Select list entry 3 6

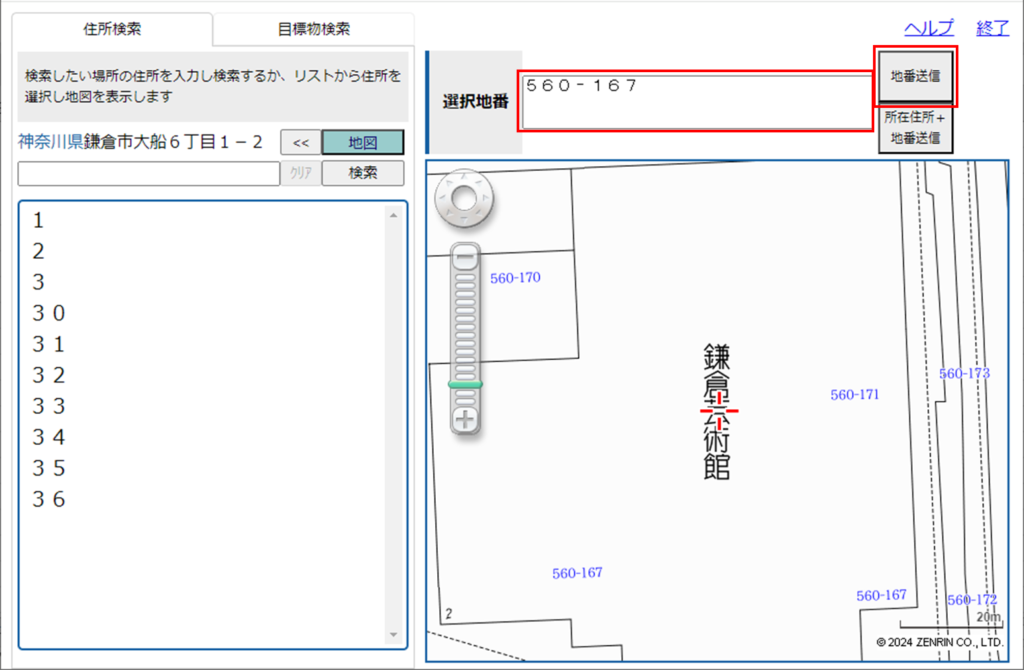pos(49,499)
